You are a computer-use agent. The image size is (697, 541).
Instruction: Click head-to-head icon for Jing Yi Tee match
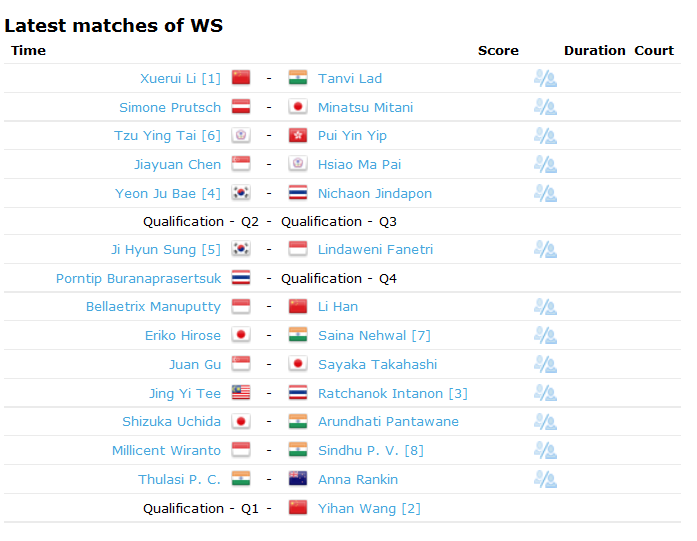point(545,393)
